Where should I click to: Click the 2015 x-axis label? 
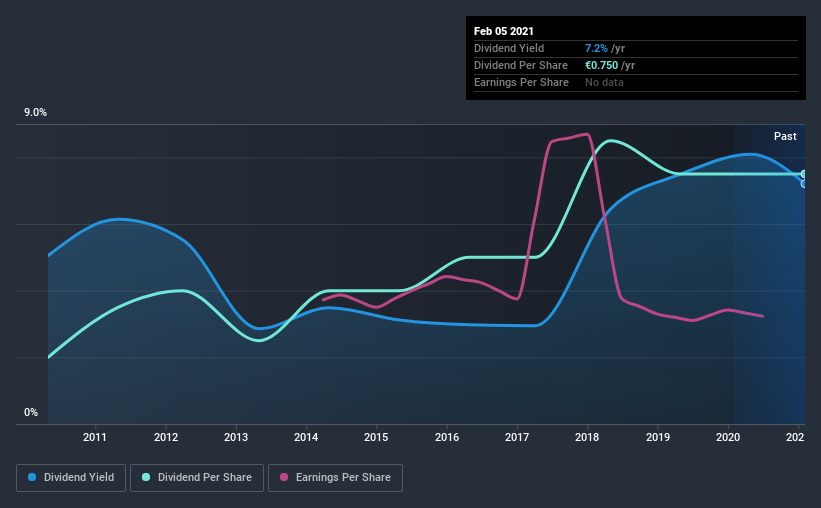[x=376, y=437]
